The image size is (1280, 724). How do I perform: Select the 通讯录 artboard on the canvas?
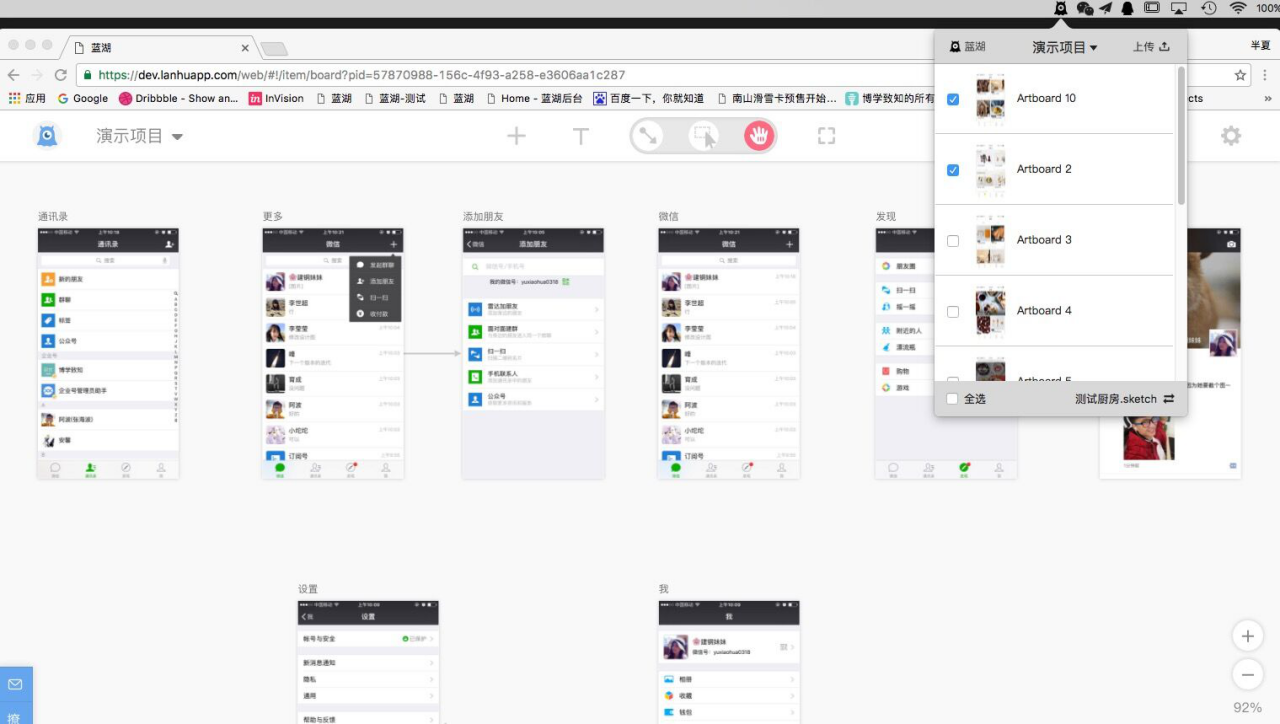click(108, 353)
